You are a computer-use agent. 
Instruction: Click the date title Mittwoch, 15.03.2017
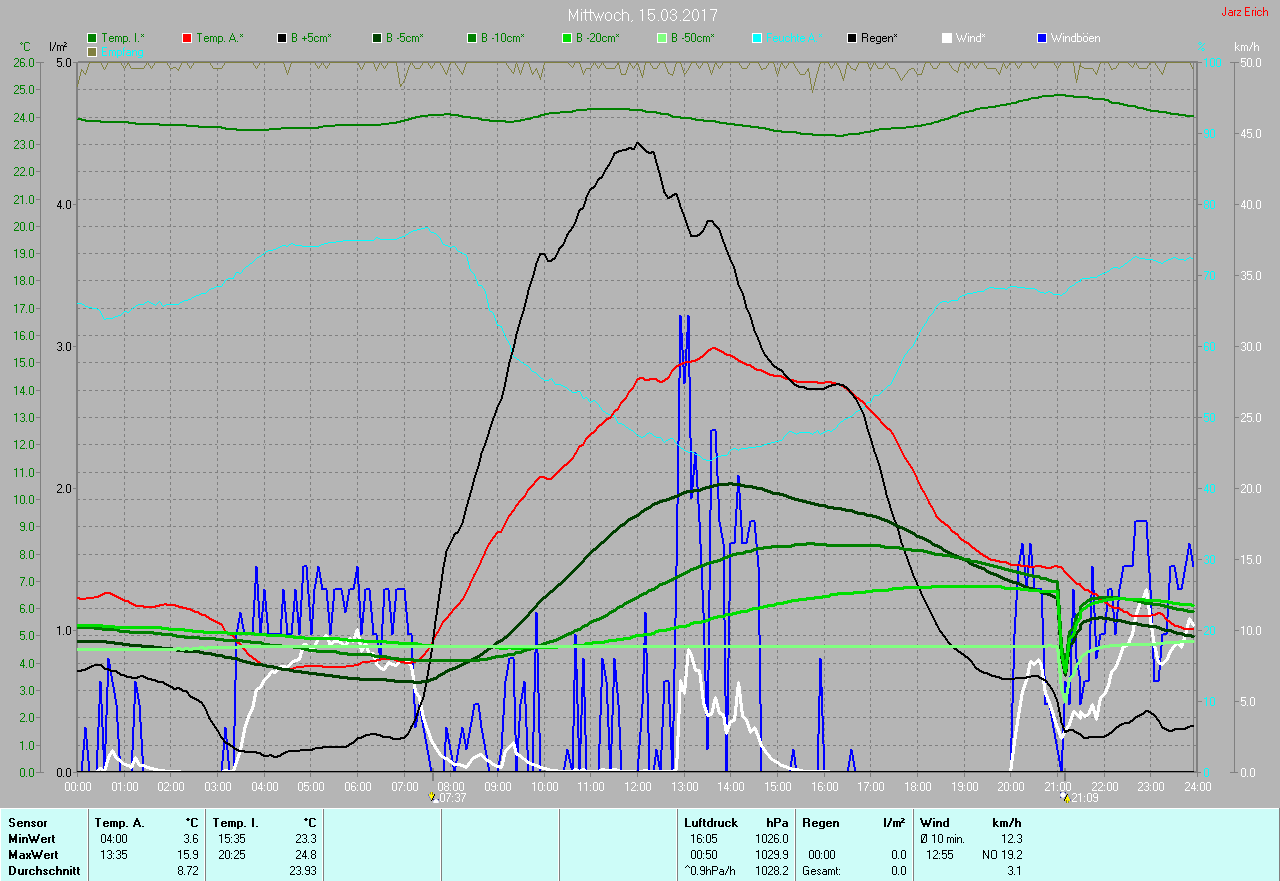[x=642, y=15]
